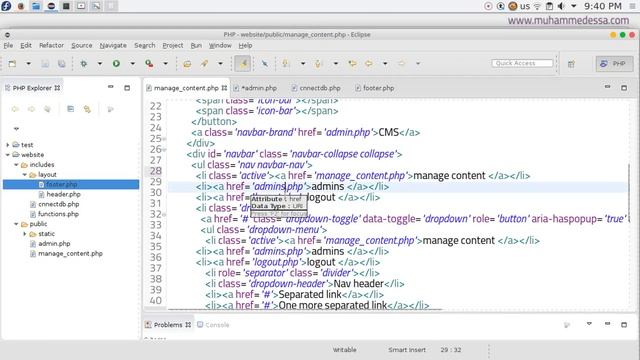Click the New file toolbar icon
This screenshot has width=640, height=360.
click(x=12, y=64)
